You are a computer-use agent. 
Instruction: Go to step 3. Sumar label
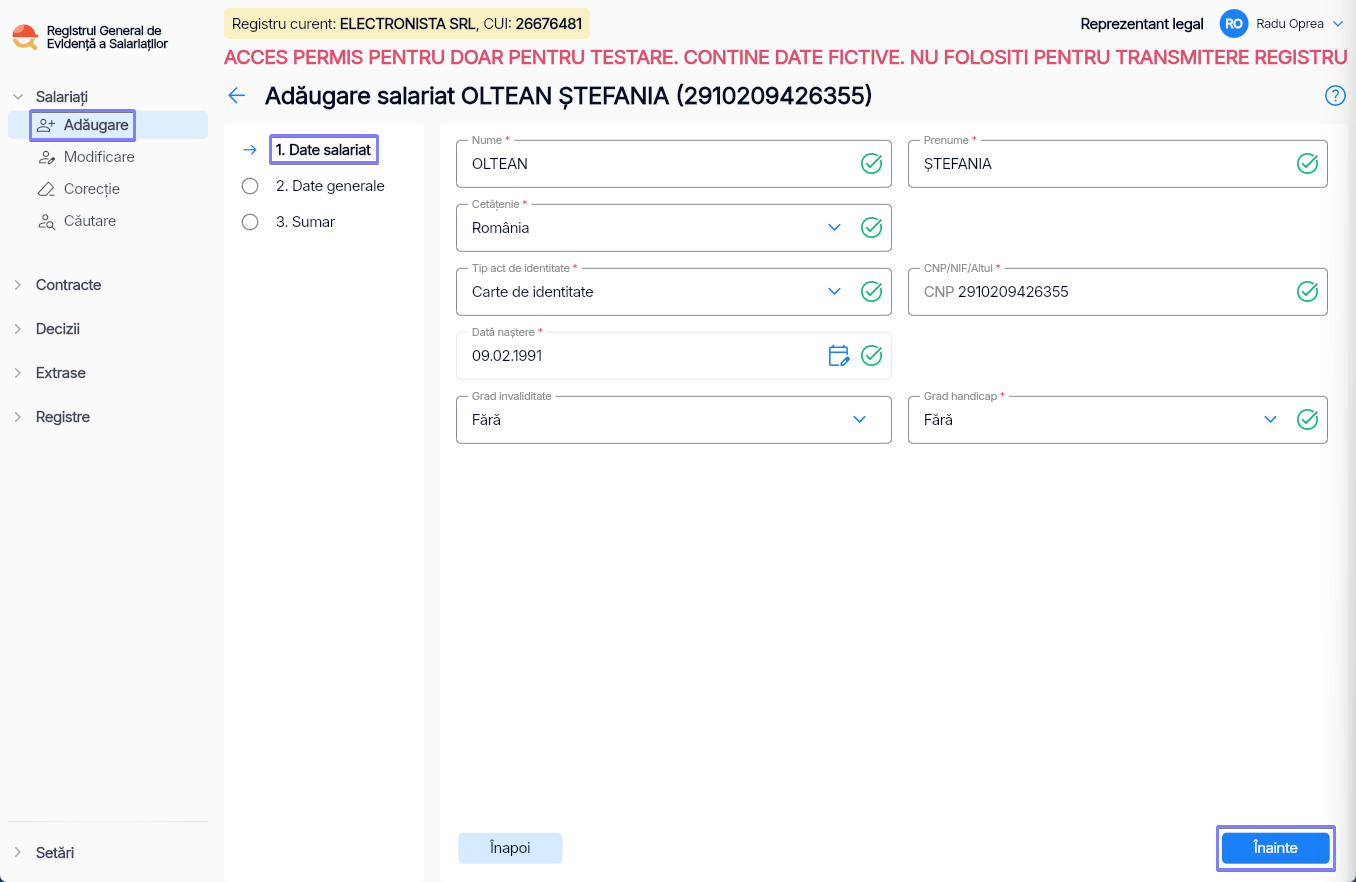(x=305, y=222)
